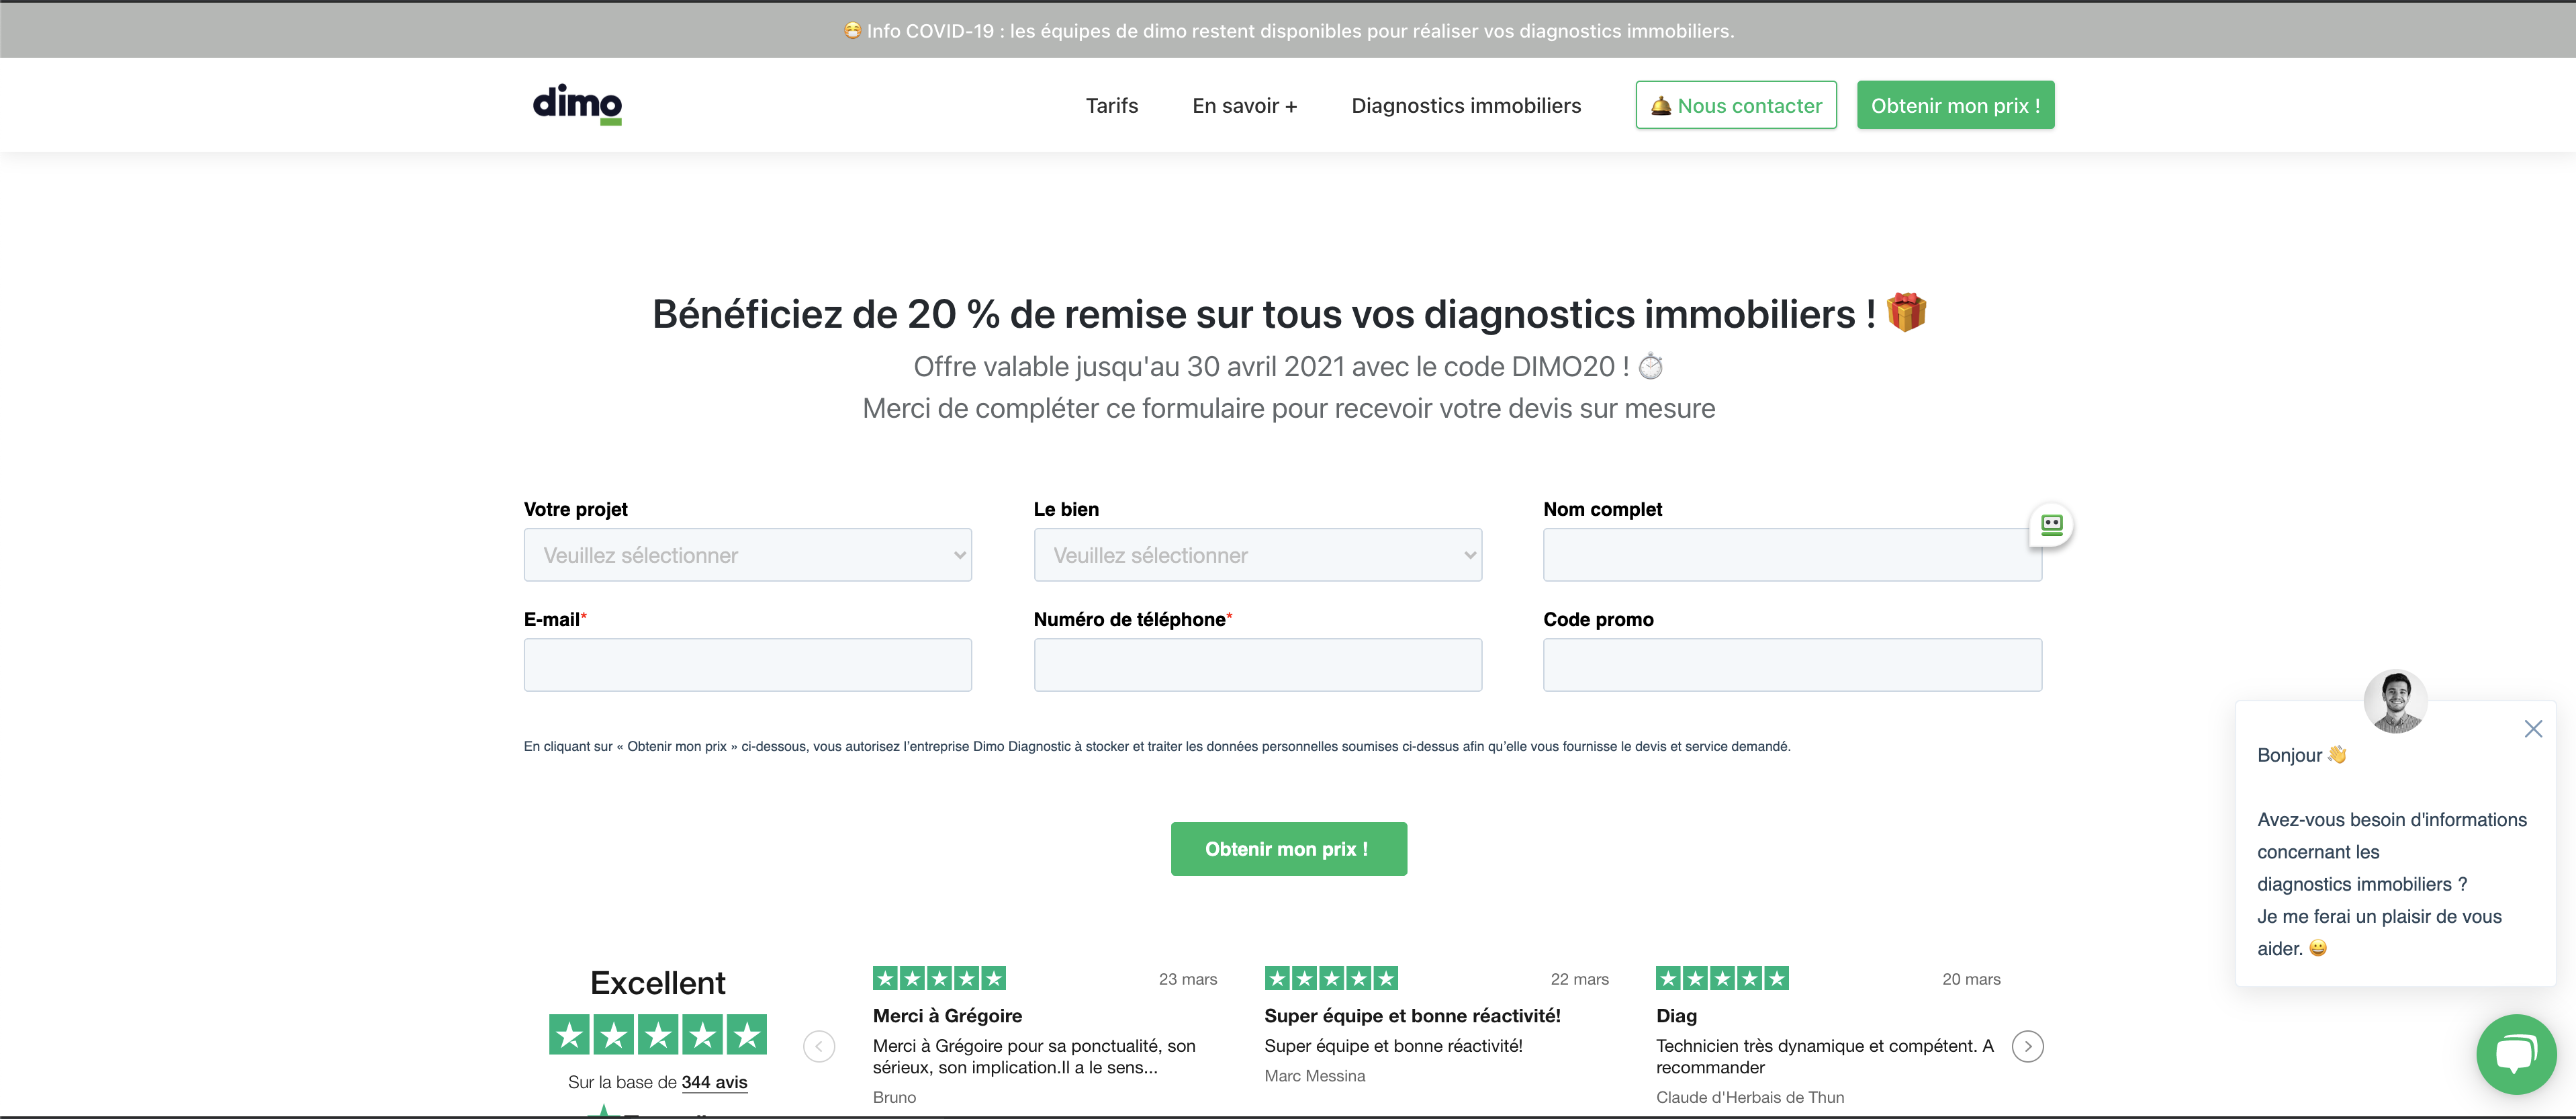Click the bell icon in Nous contacter

(x=1660, y=106)
